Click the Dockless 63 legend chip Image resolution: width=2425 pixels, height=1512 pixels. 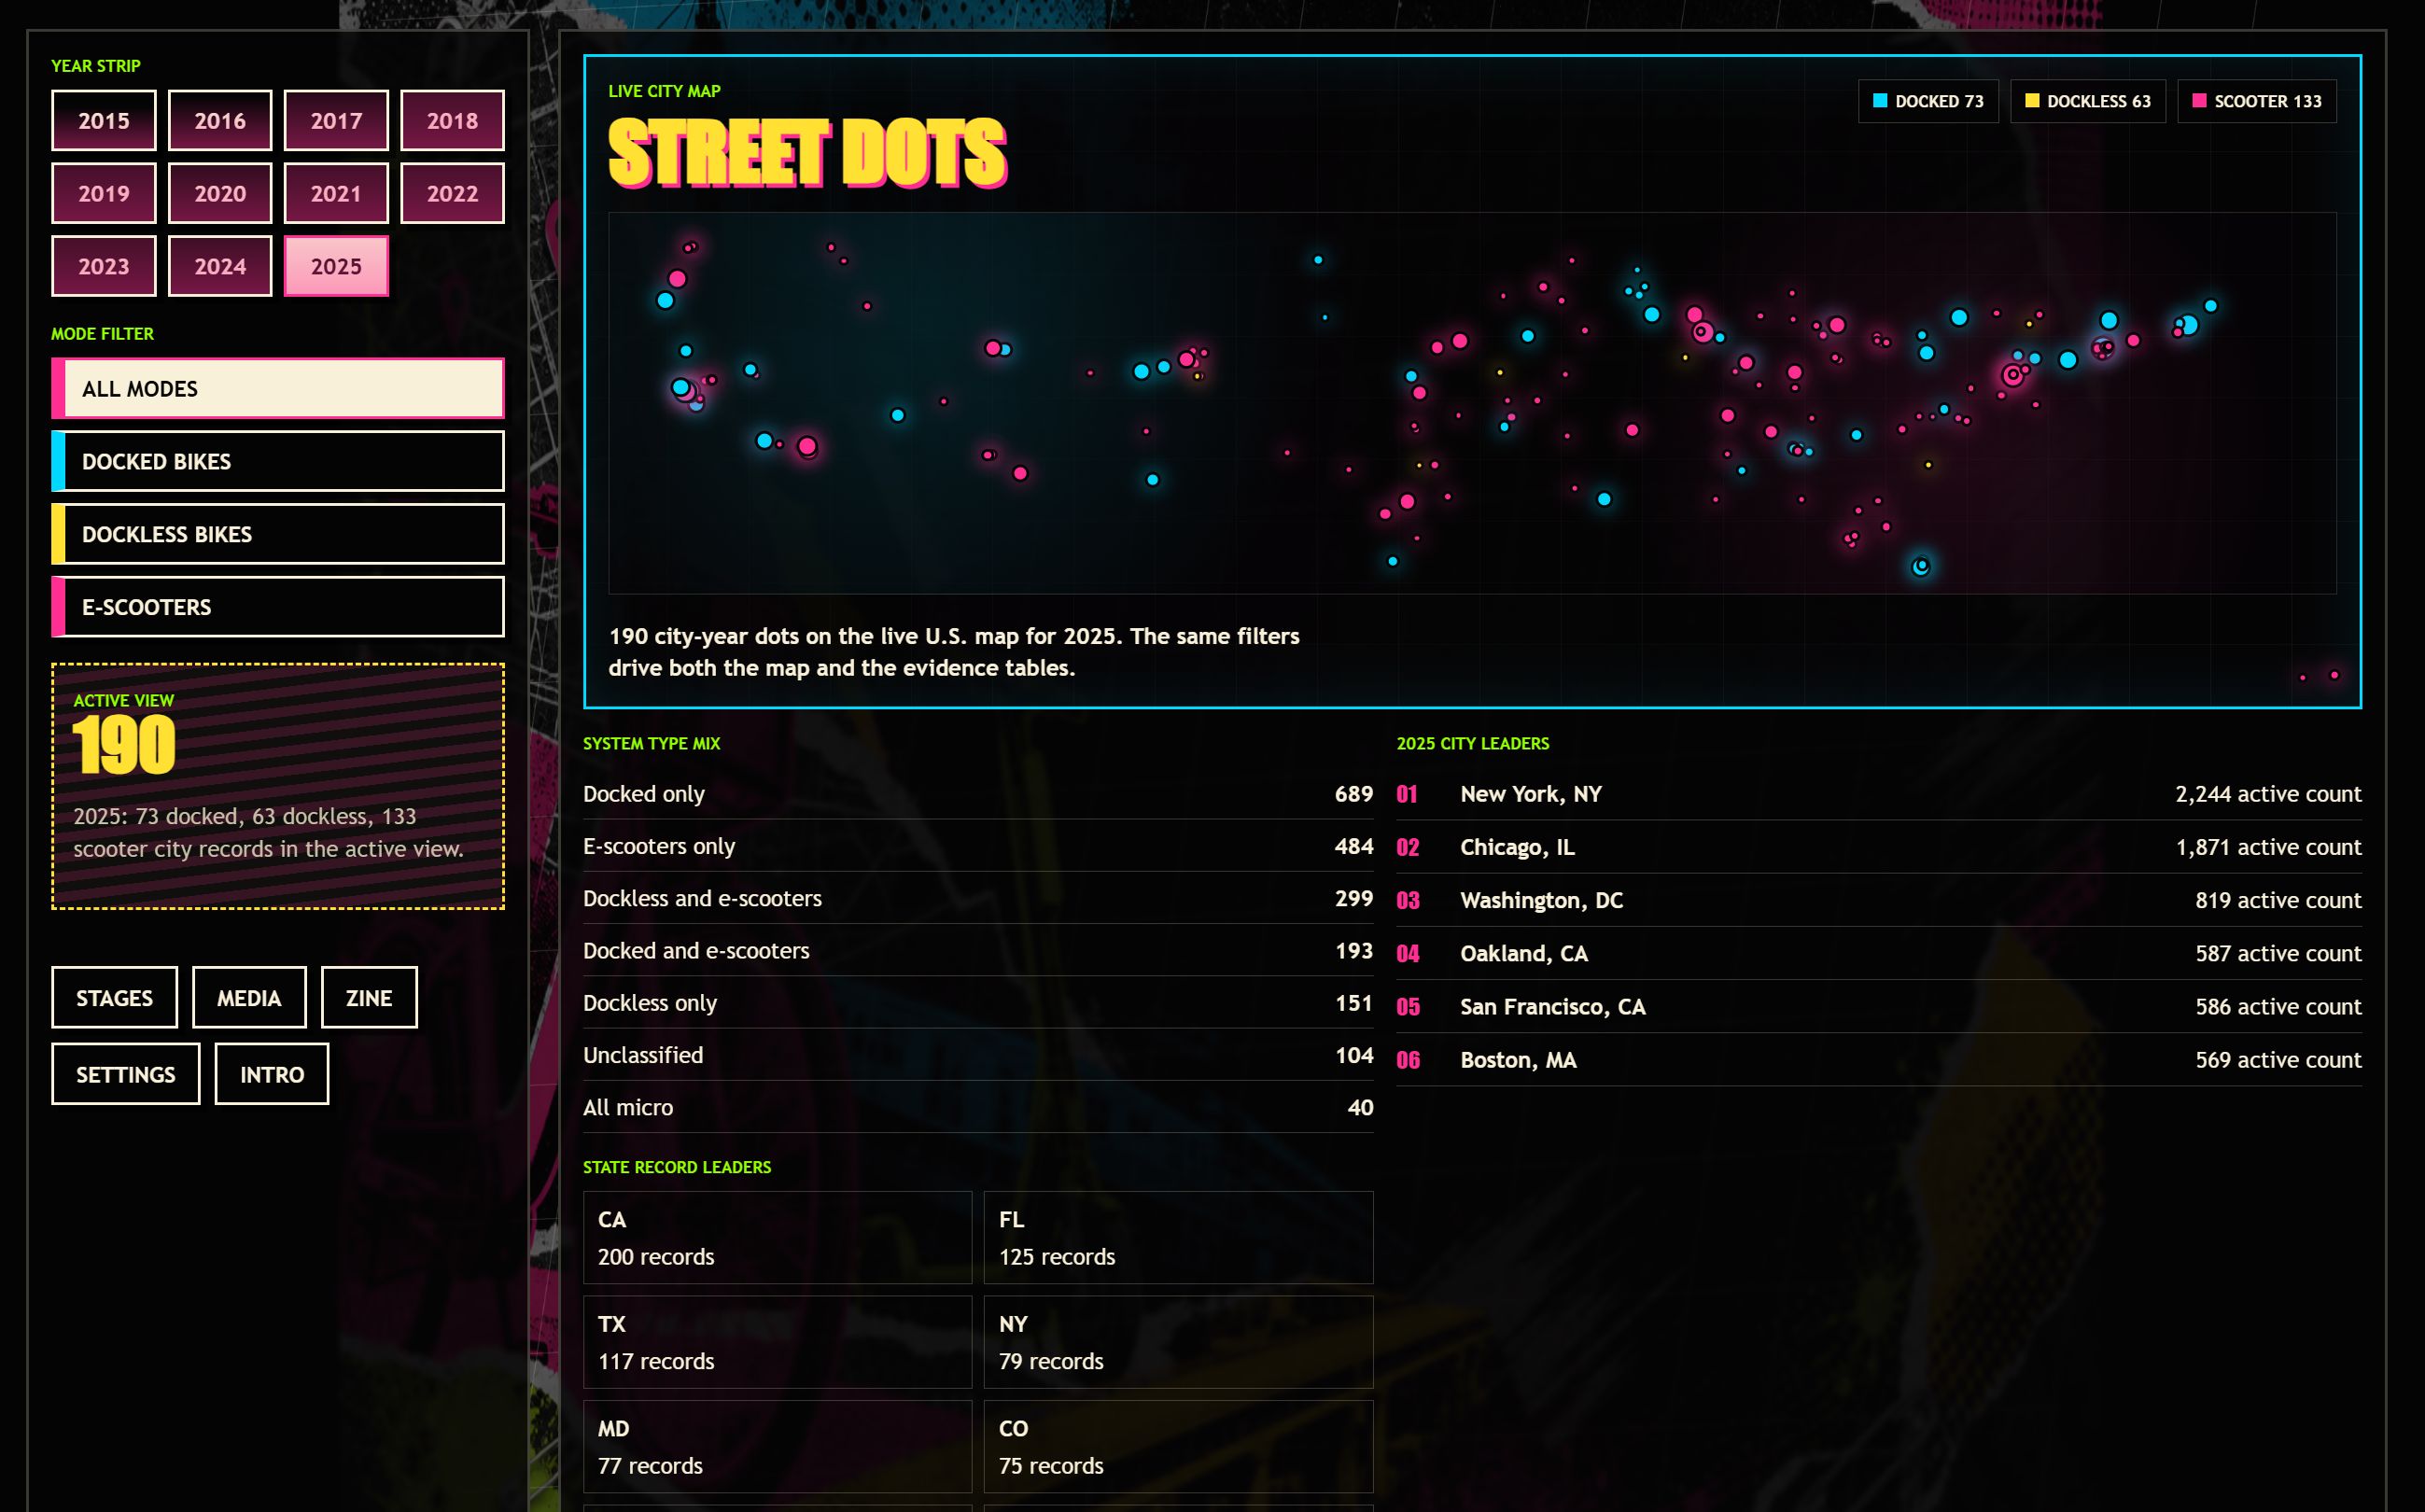(2088, 102)
